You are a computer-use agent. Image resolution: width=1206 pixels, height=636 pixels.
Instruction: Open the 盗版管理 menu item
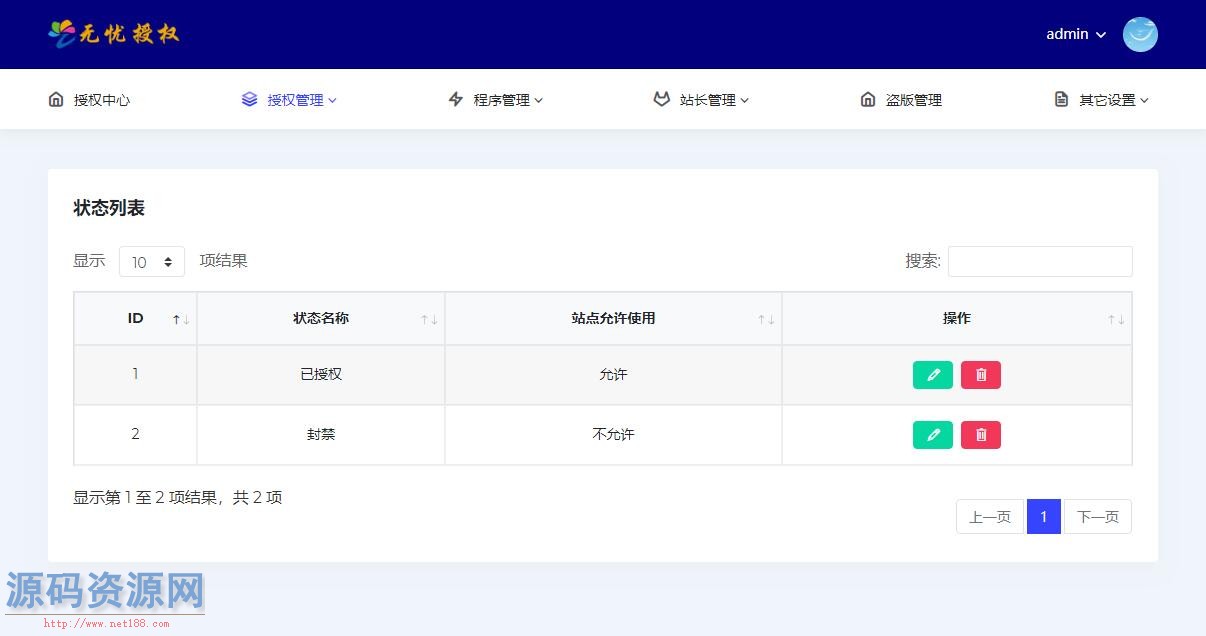(901, 100)
